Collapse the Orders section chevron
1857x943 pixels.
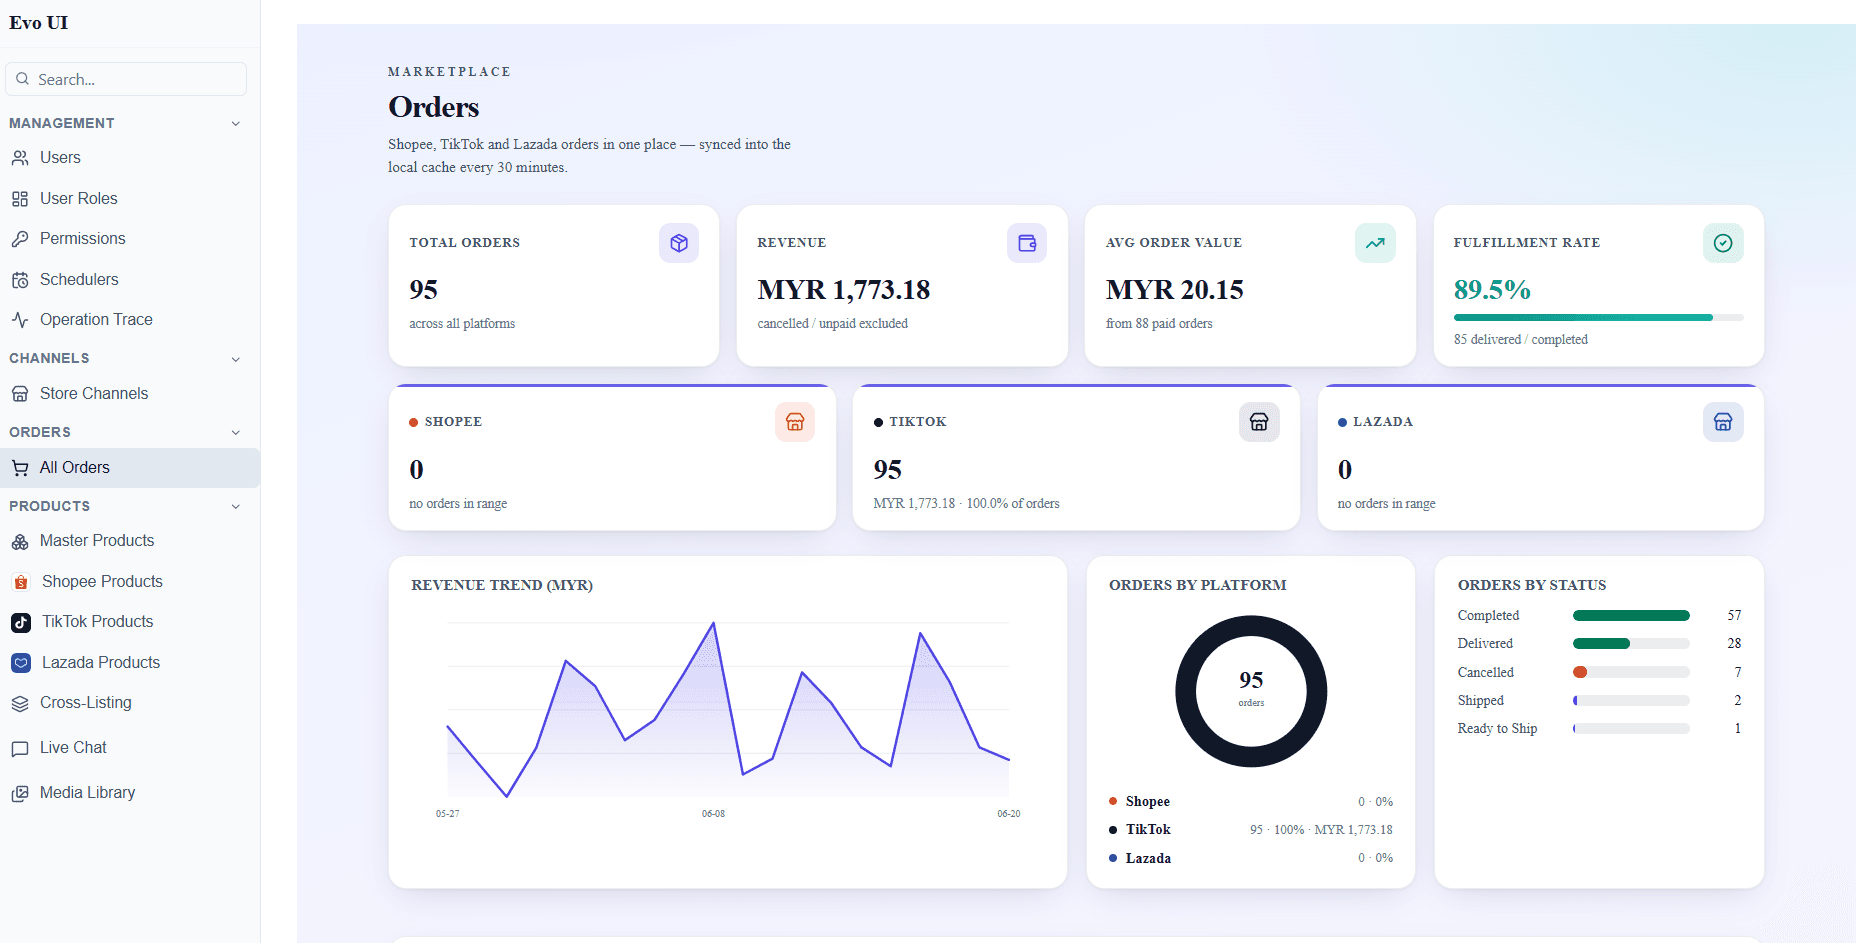[236, 433]
